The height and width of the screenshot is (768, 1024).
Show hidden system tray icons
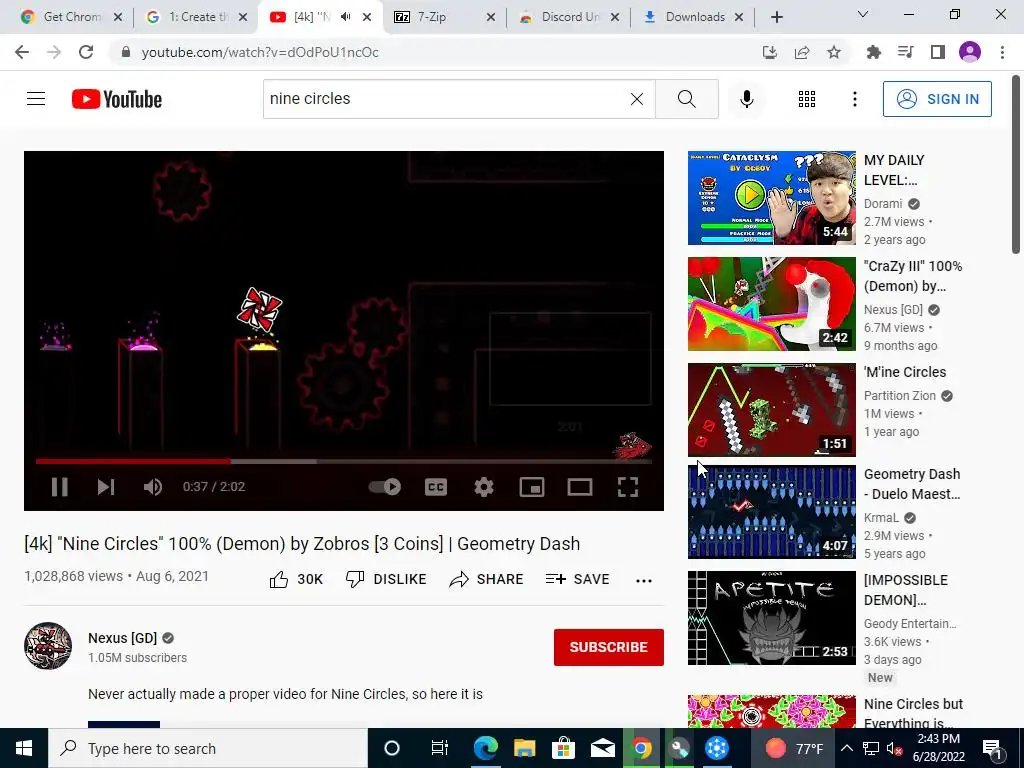[x=846, y=748]
